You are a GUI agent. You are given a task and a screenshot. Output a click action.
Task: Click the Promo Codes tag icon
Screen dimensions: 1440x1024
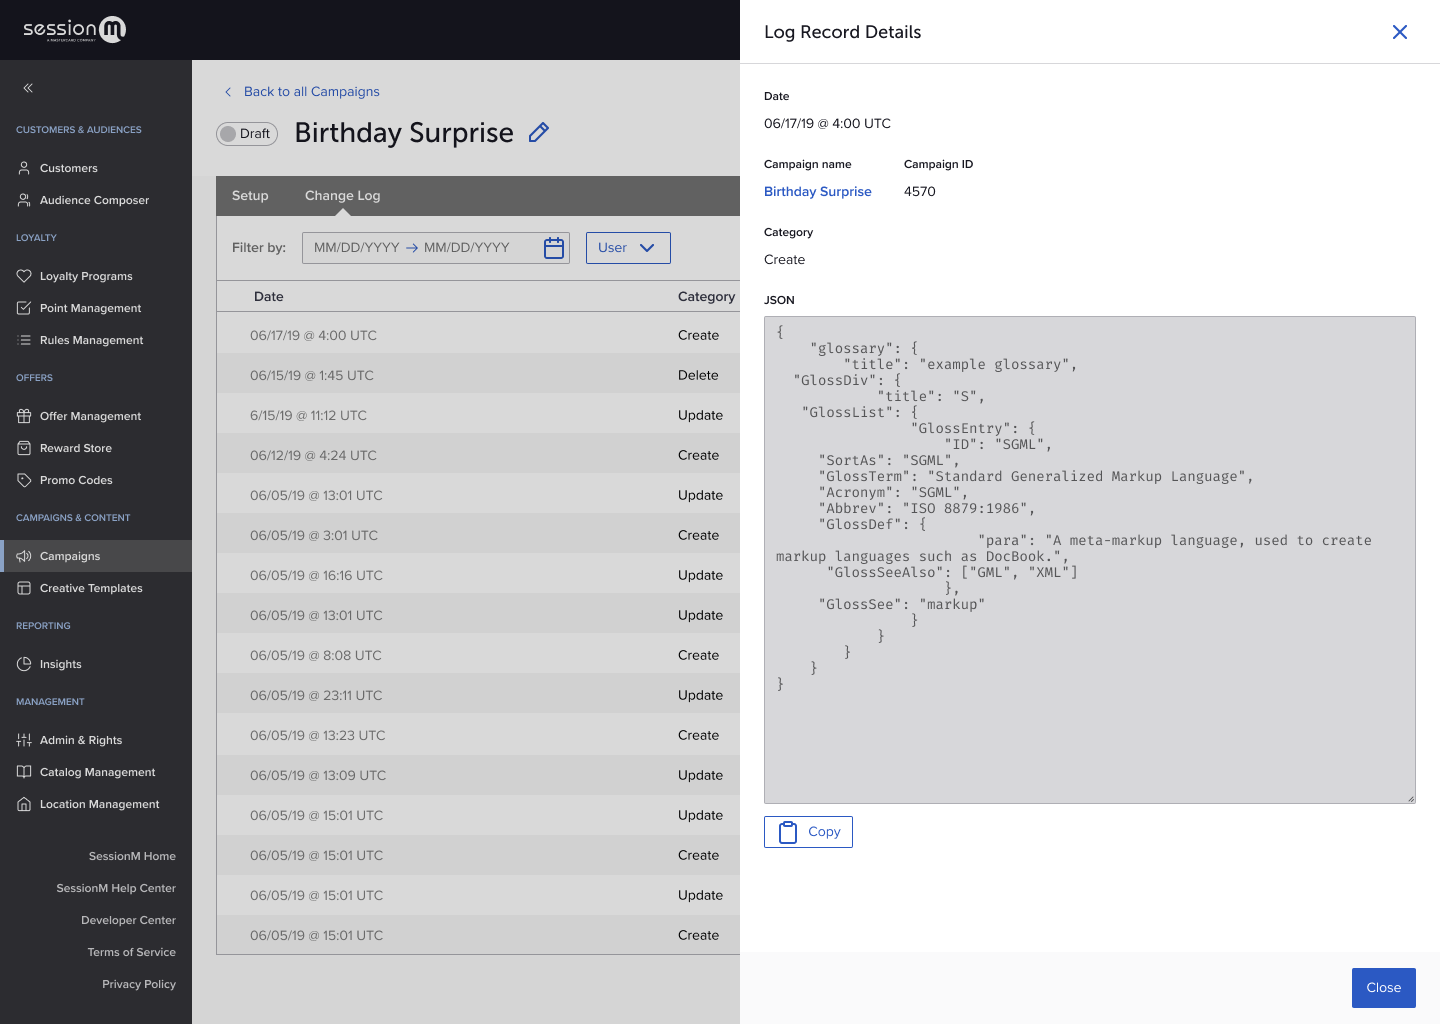click(x=24, y=480)
